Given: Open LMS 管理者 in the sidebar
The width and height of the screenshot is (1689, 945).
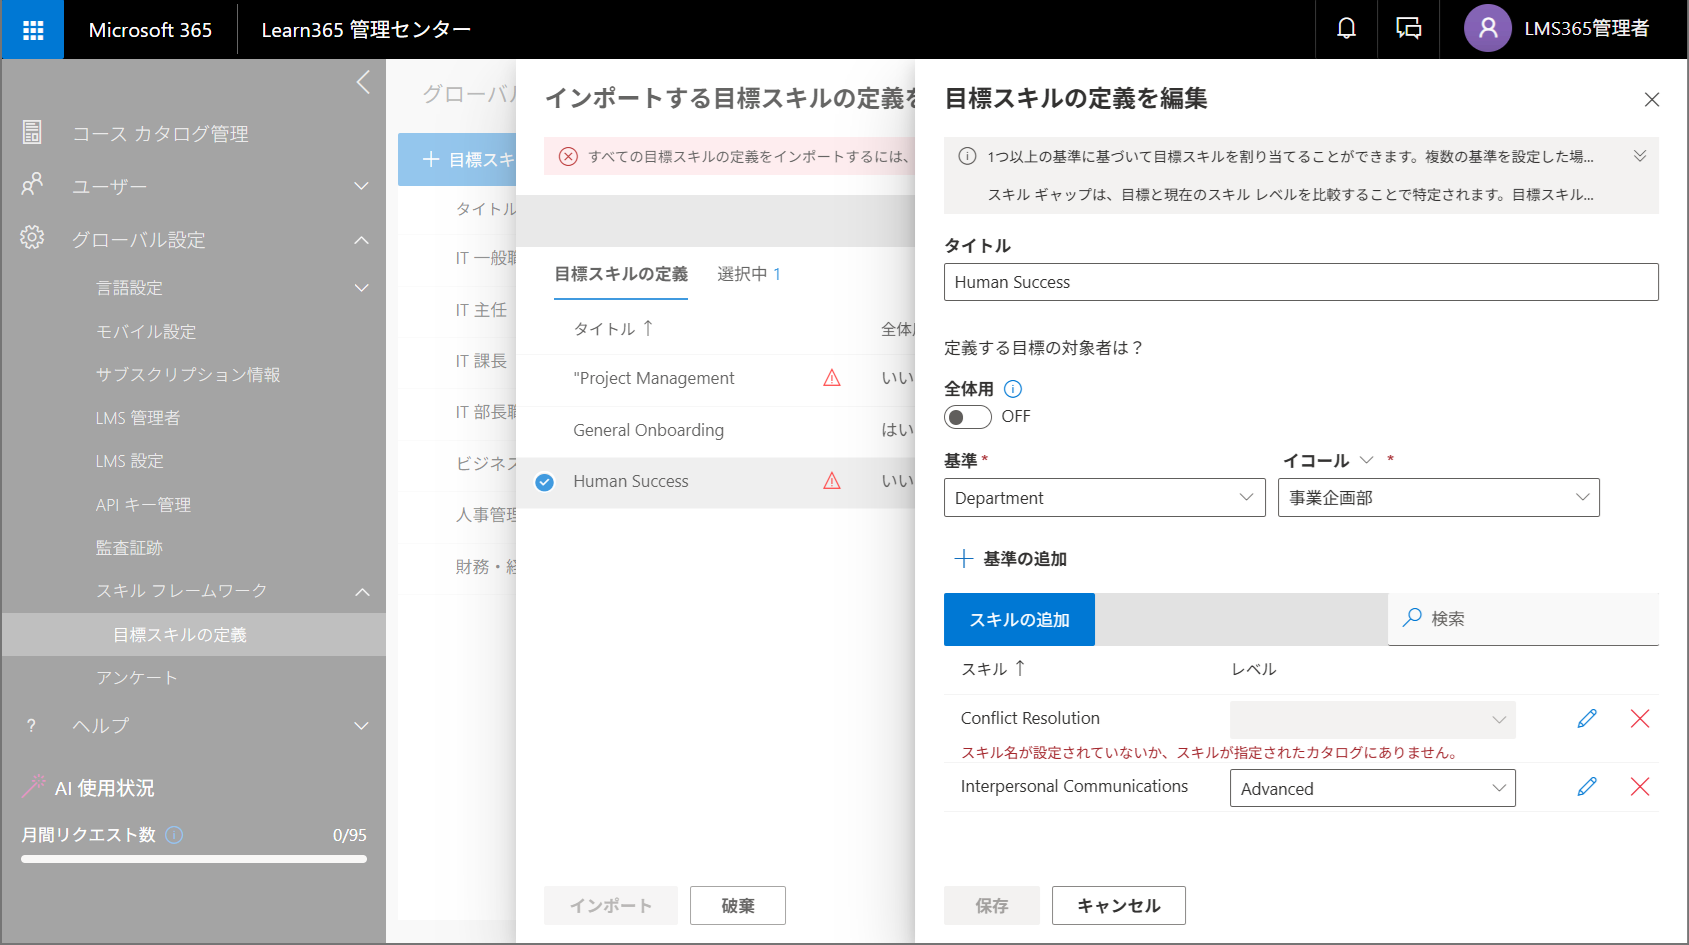Looking at the screenshot, I should [138, 418].
